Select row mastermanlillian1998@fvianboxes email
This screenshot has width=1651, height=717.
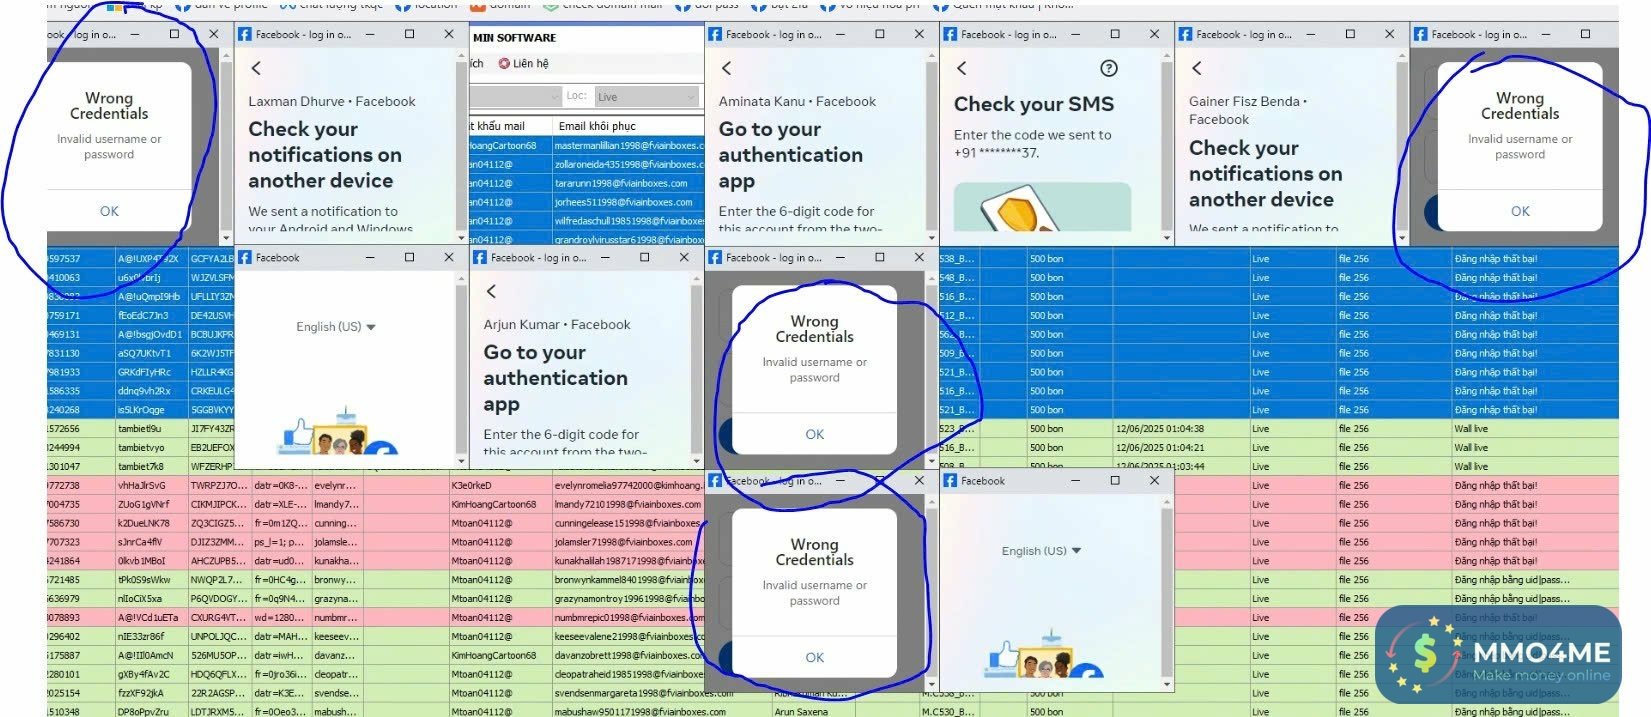coord(629,146)
